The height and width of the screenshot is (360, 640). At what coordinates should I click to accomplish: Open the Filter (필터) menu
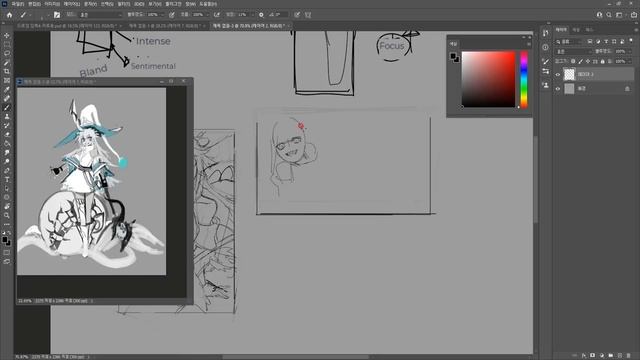pyautogui.click(x=124, y=4)
